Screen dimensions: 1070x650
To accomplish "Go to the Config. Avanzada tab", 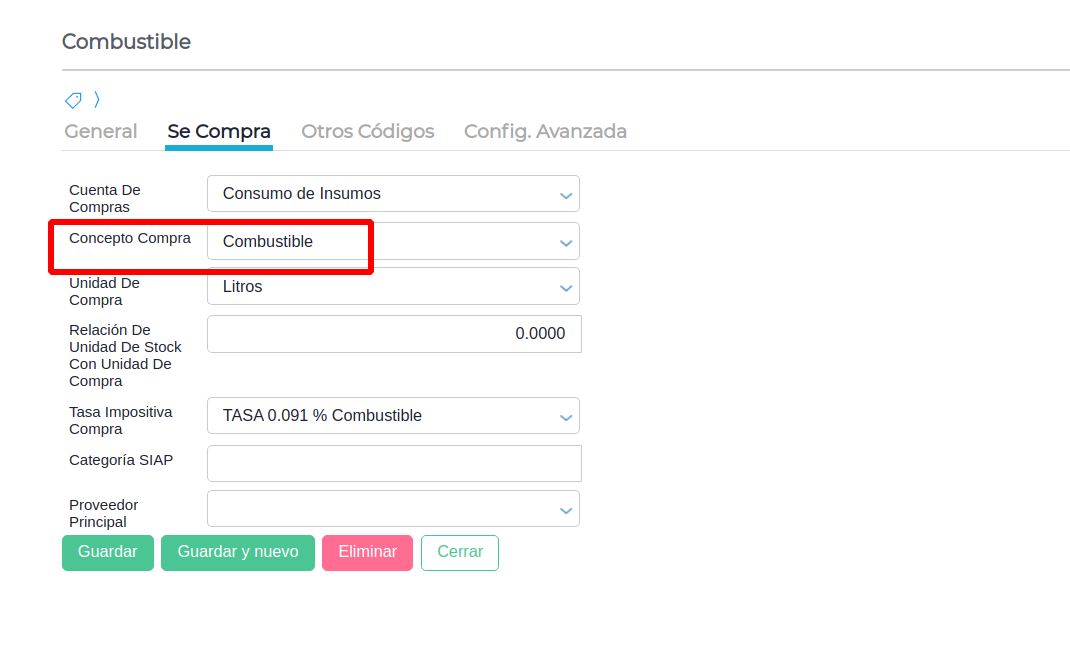I will (x=545, y=131).
